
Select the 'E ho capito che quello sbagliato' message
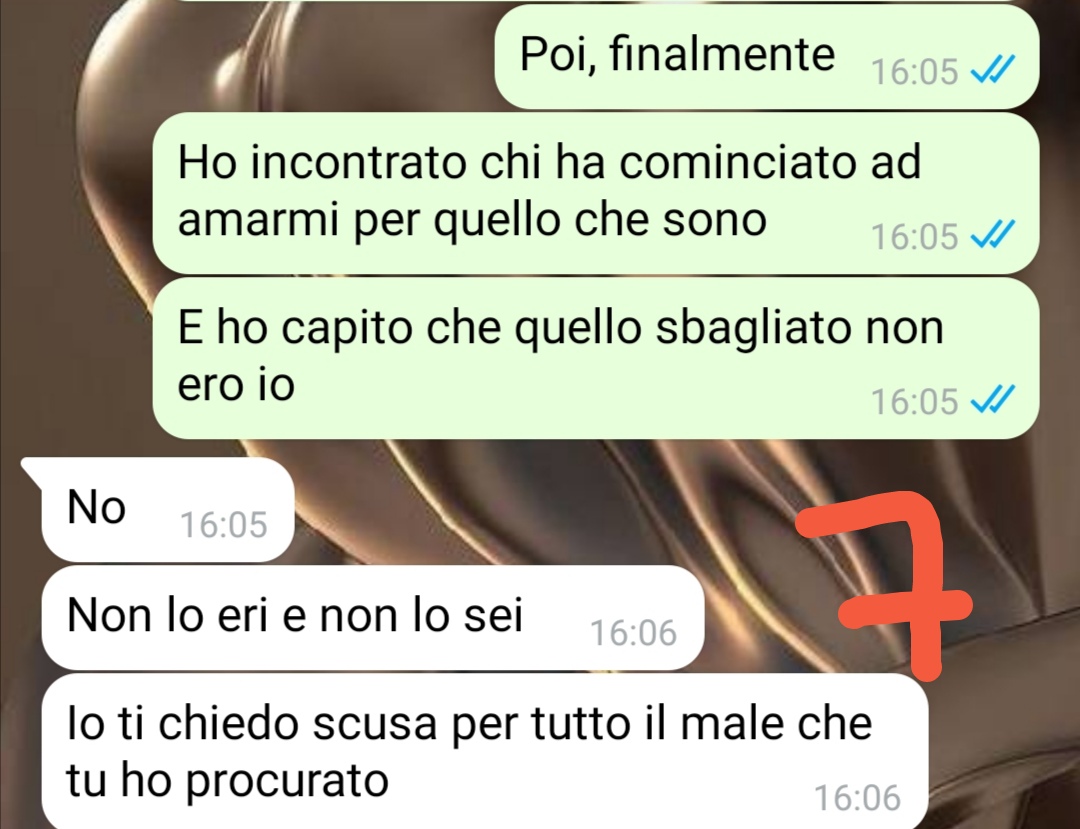coord(596,358)
